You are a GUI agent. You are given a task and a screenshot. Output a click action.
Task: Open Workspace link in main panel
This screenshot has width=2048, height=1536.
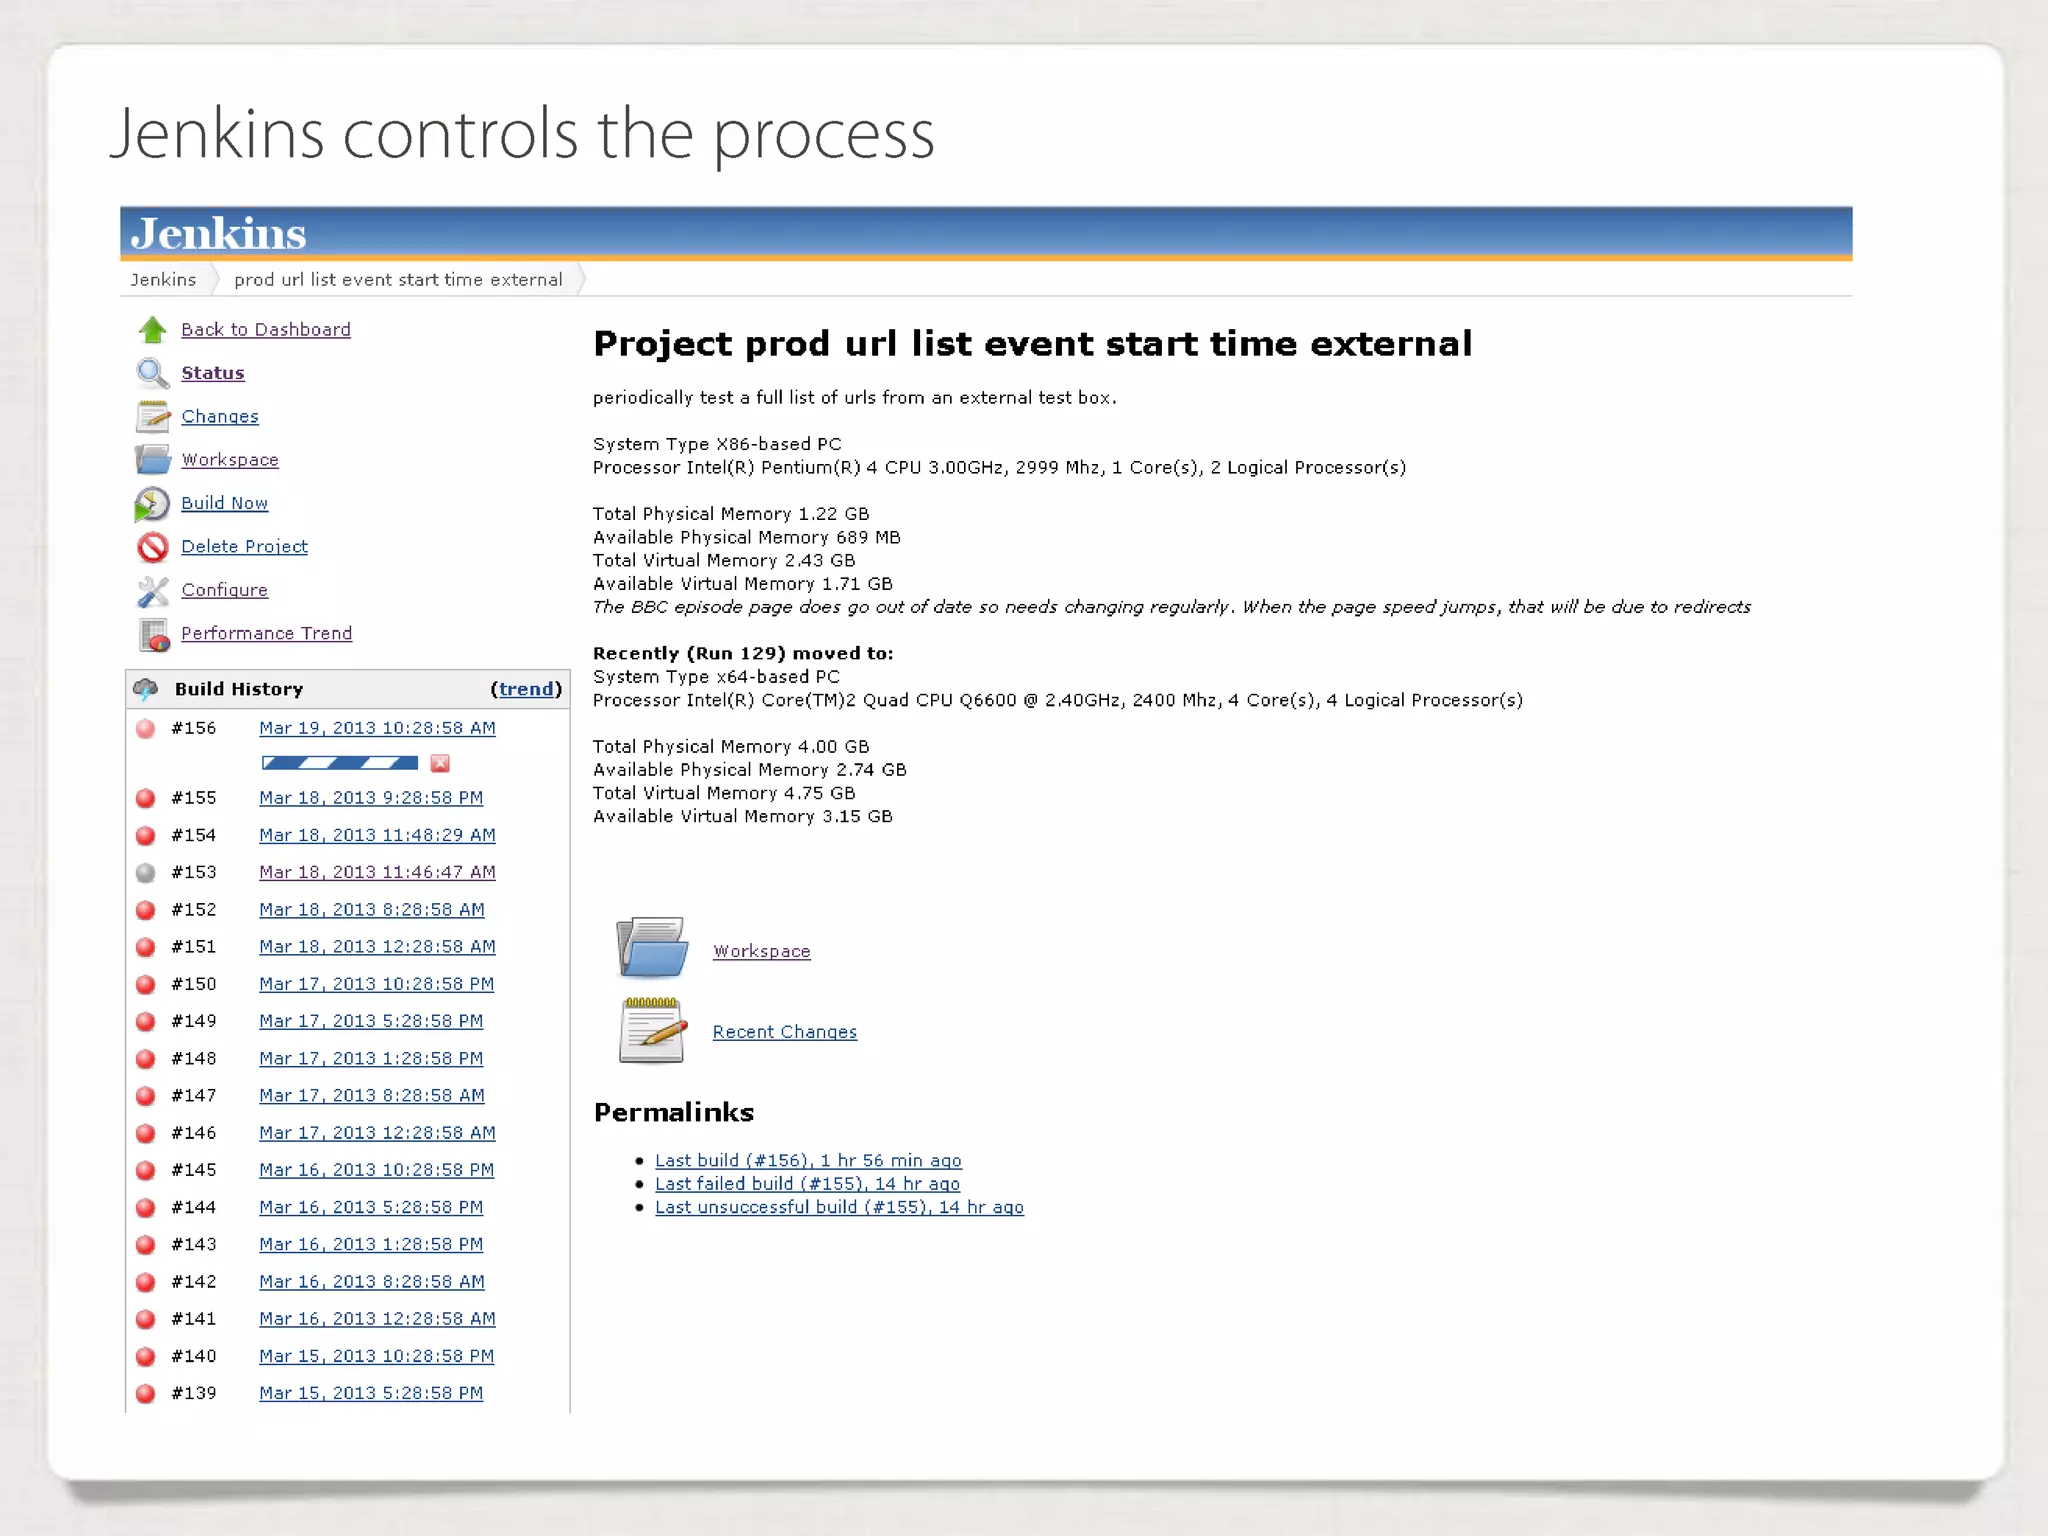[x=762, y=951]
